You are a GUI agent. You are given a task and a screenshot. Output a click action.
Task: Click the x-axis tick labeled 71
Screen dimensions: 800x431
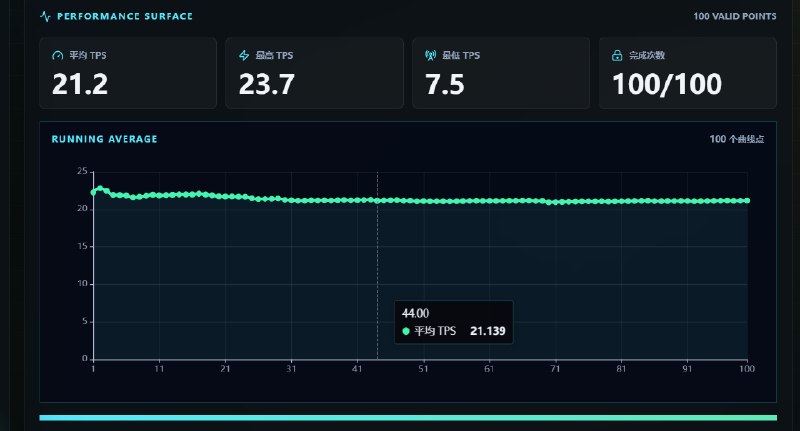(555, 369)
